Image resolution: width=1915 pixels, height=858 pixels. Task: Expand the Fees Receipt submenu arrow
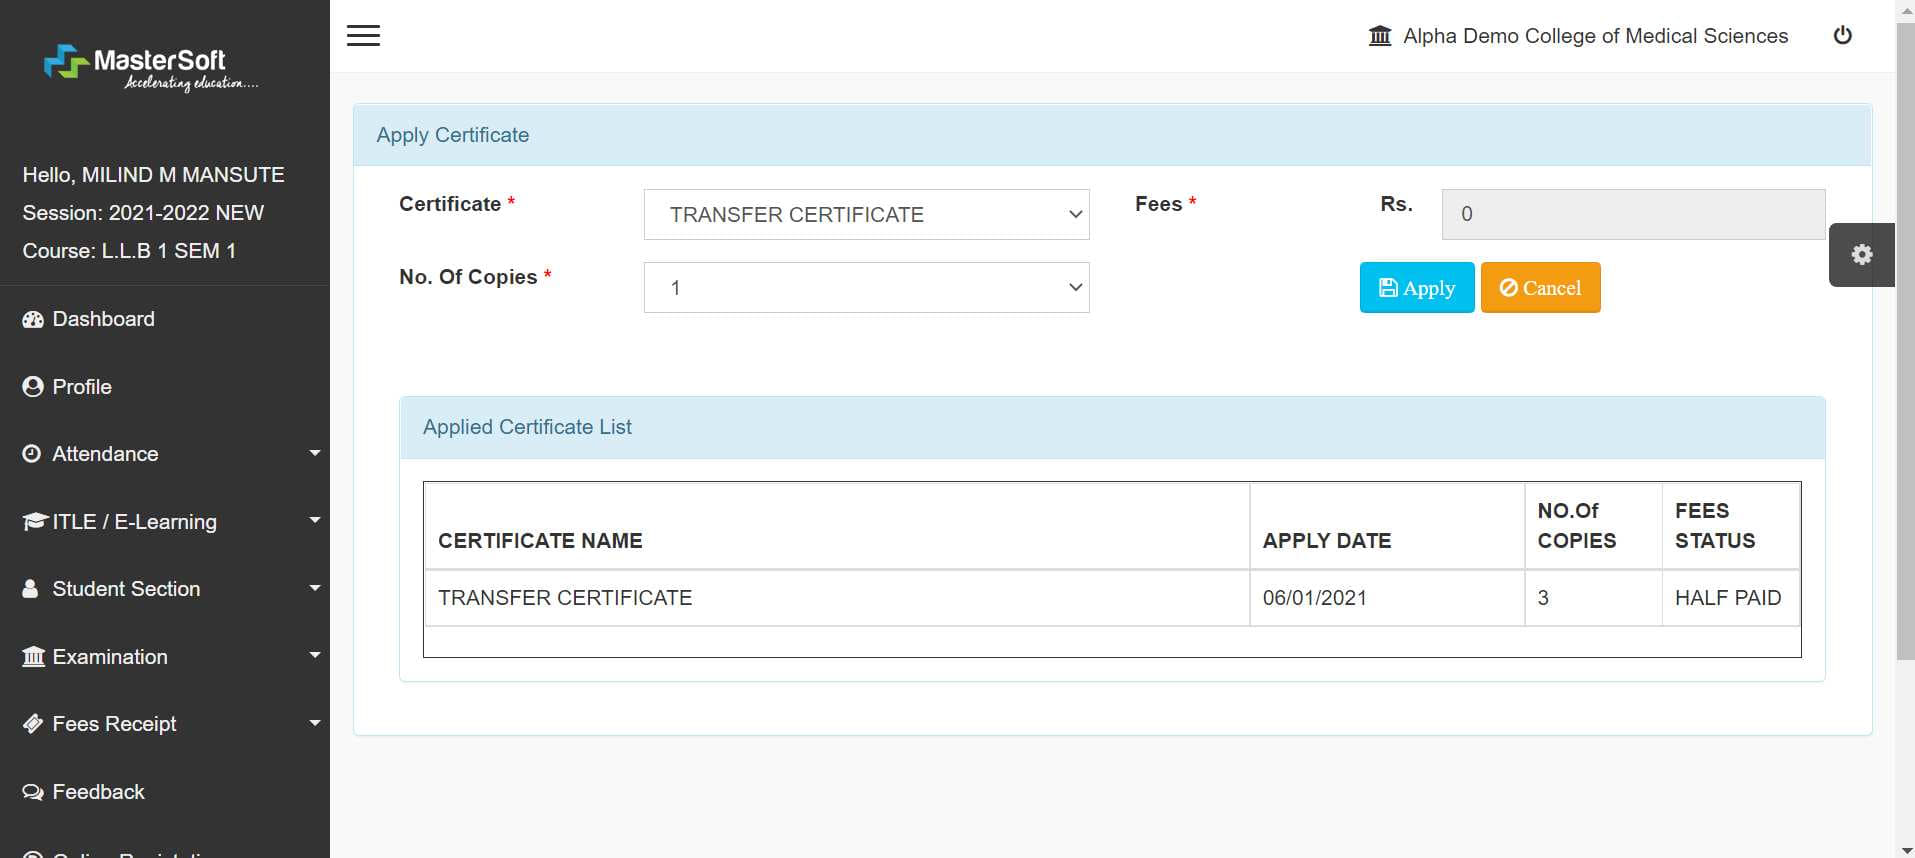pos(314,723)
